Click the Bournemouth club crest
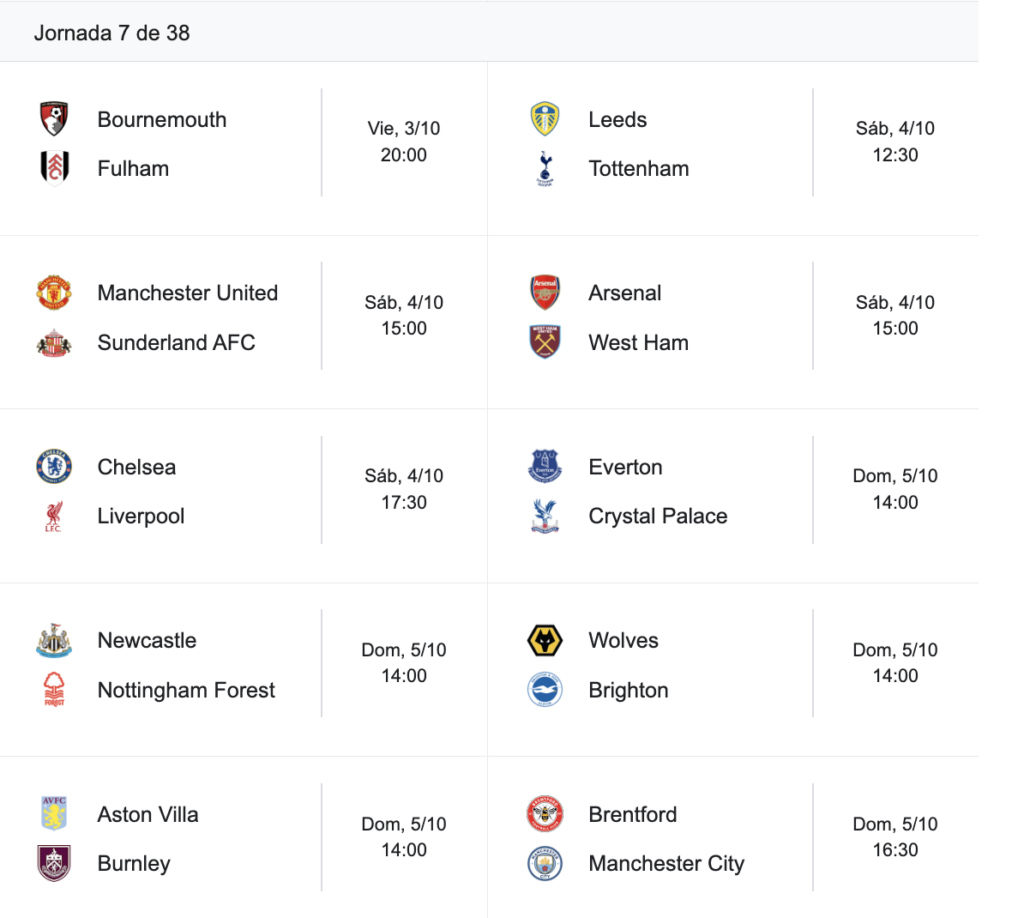 (x=54, y=119)
